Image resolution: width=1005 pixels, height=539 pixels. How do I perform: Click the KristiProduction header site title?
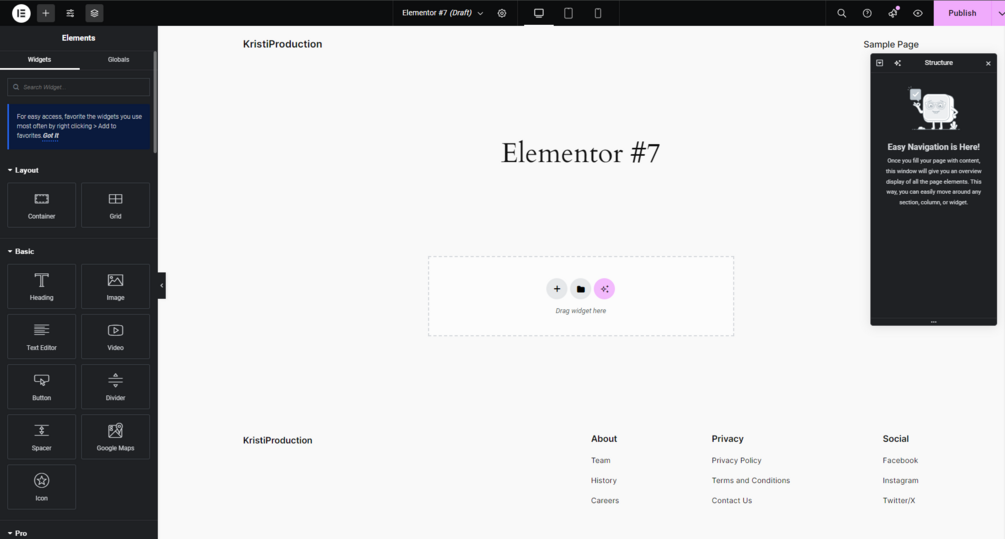283,44
